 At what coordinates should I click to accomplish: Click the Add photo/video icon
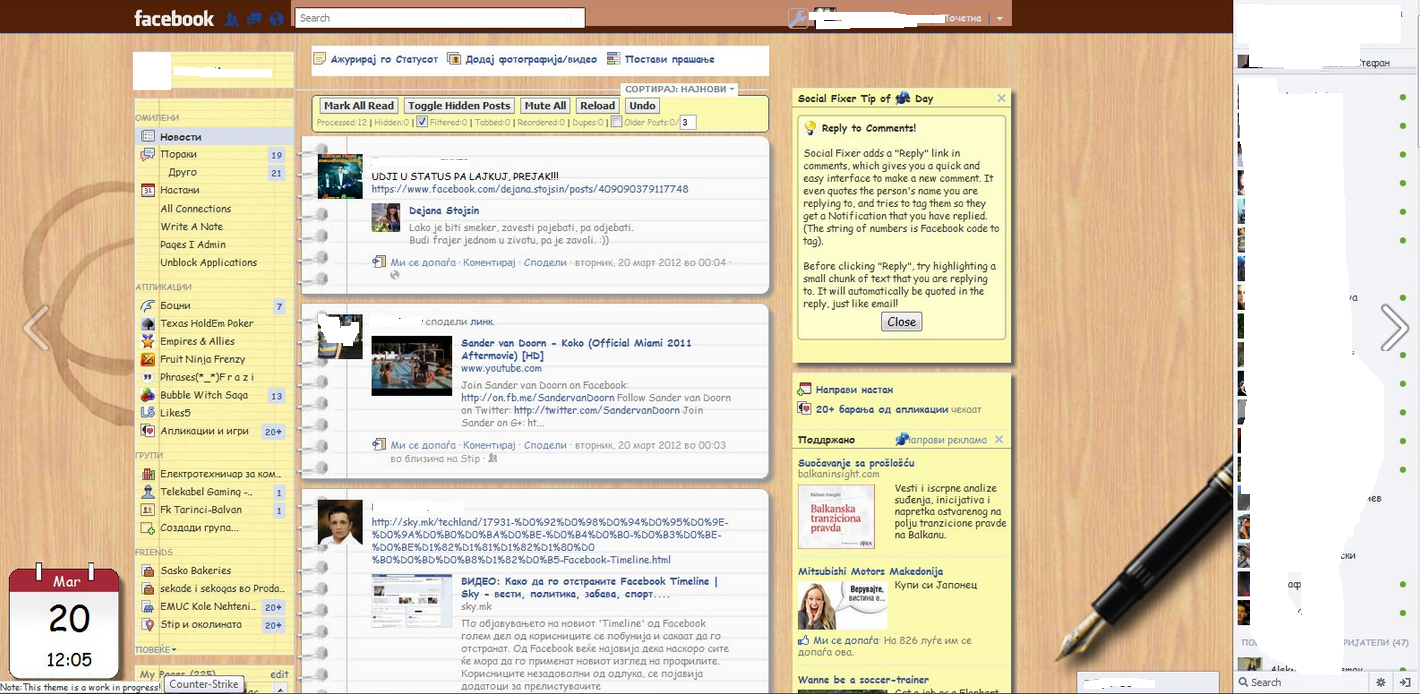coord(454,59)
